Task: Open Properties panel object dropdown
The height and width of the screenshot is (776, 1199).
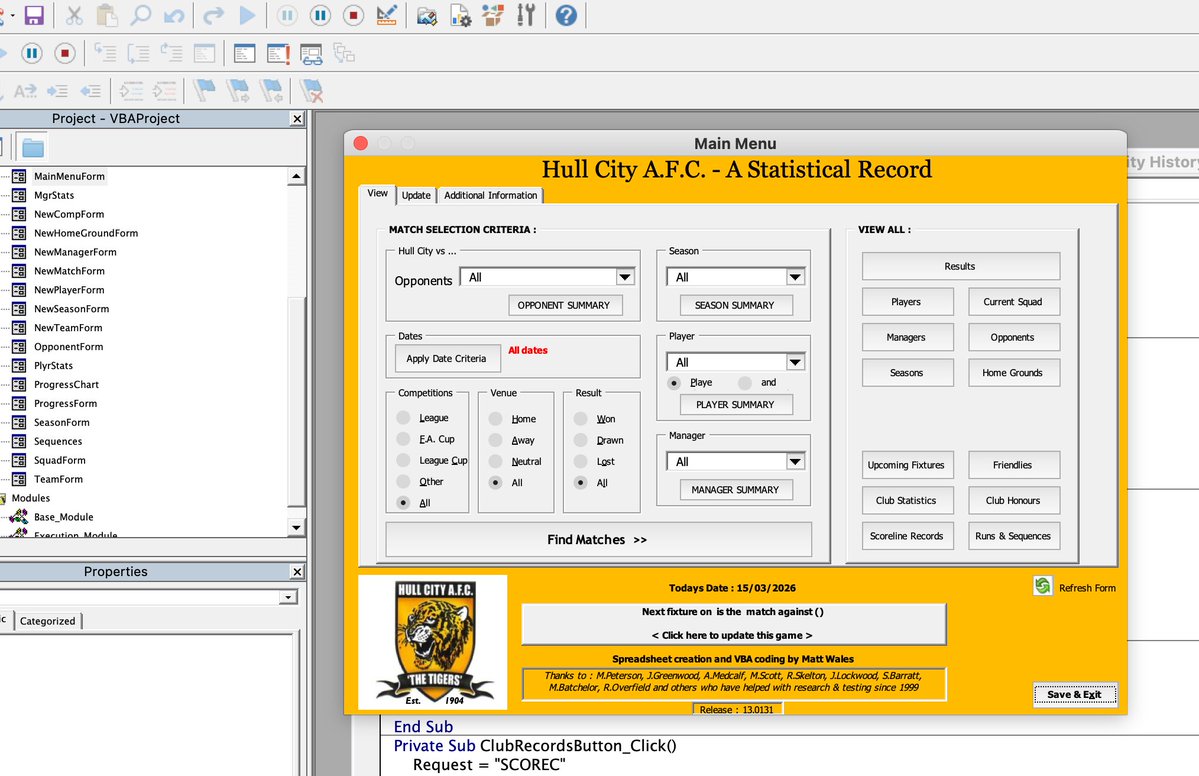Action: tap(288, 597)
